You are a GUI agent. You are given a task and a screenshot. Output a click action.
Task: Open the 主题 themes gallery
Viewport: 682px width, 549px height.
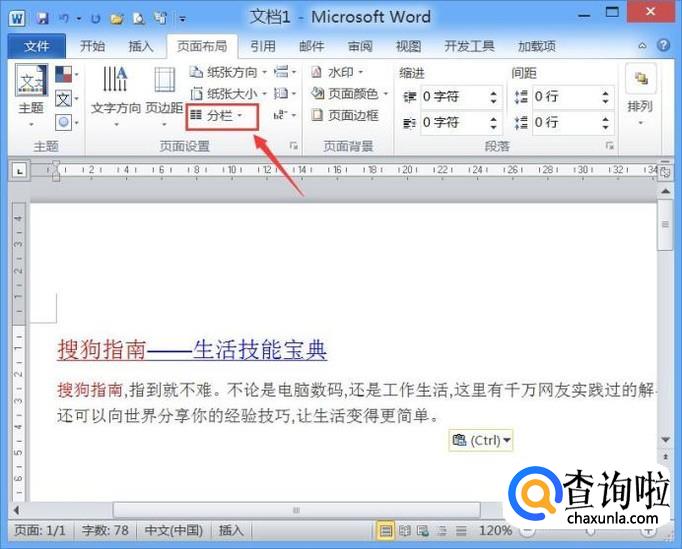31,96
